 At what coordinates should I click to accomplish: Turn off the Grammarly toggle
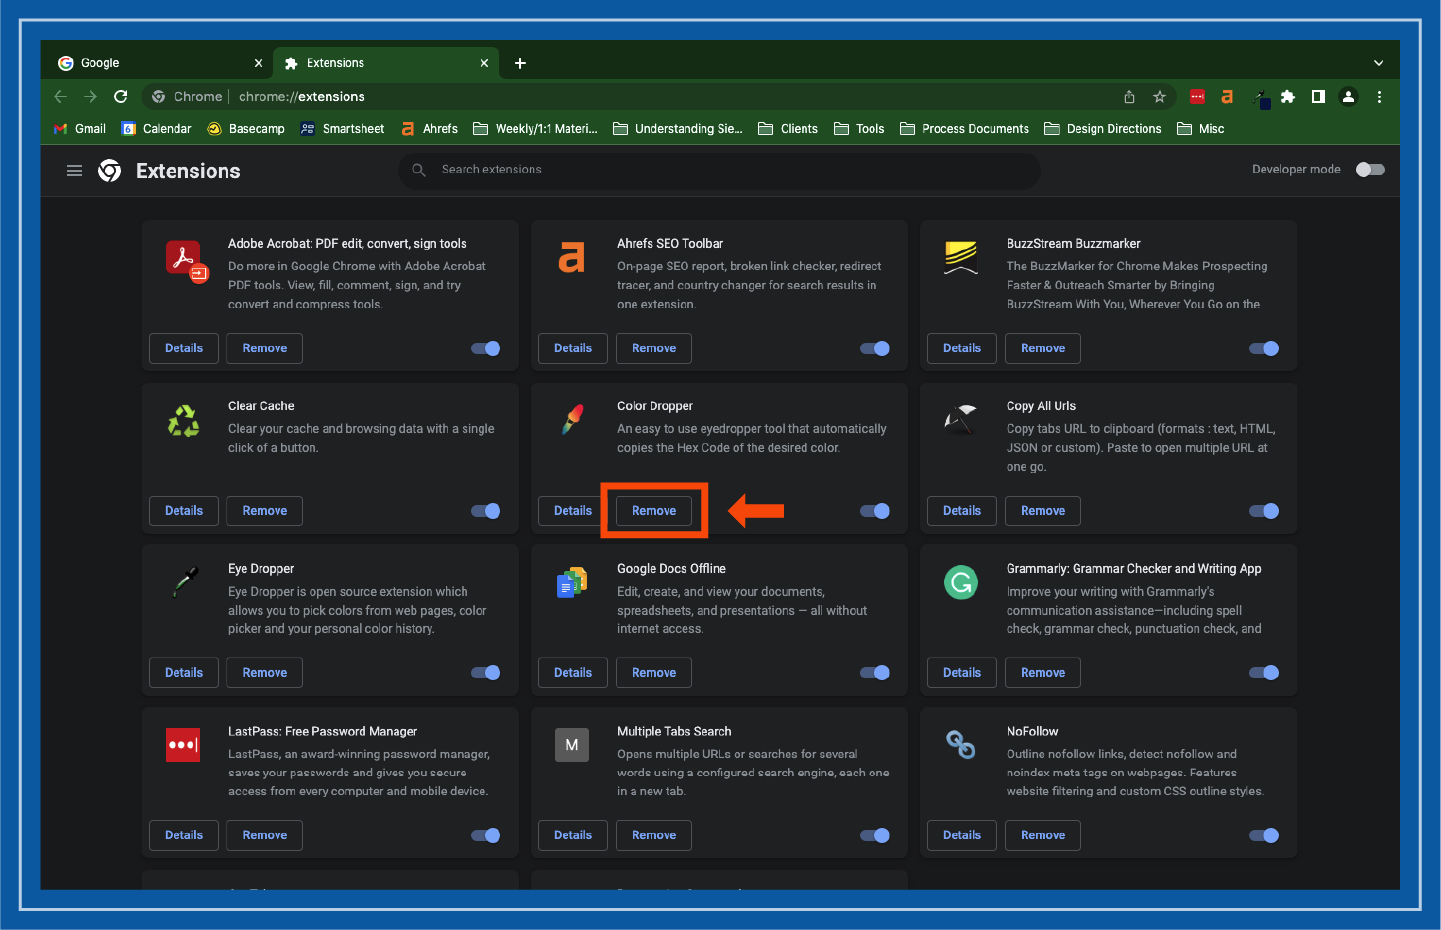(x=1264, y=673)
